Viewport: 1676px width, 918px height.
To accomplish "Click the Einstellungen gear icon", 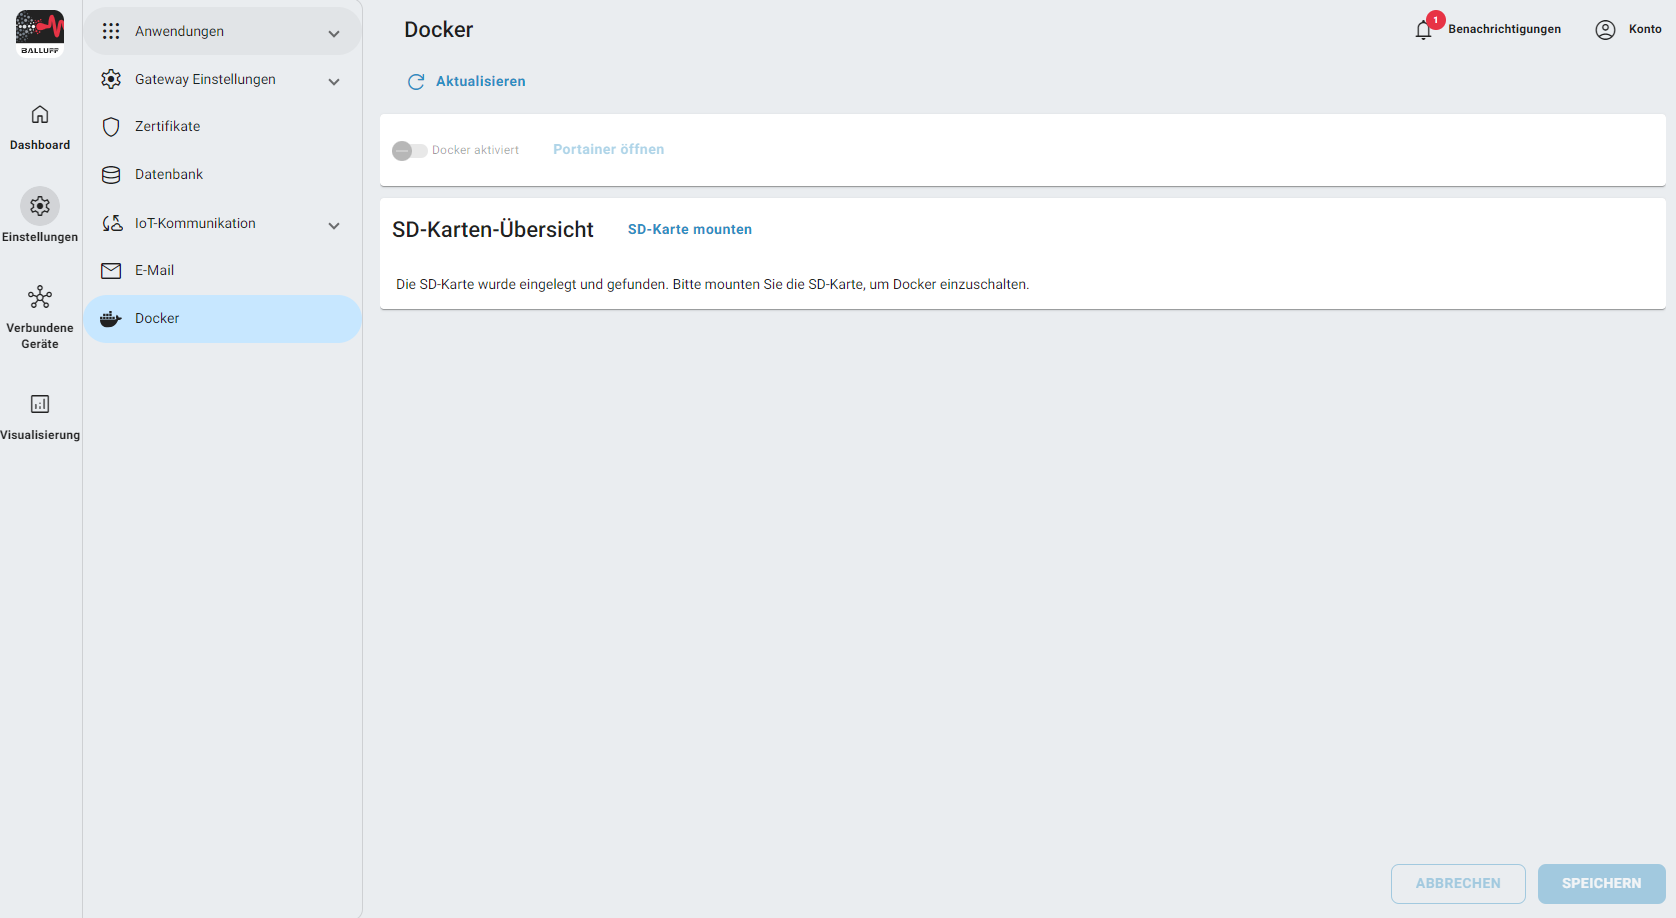I will [x=40, y=206].
